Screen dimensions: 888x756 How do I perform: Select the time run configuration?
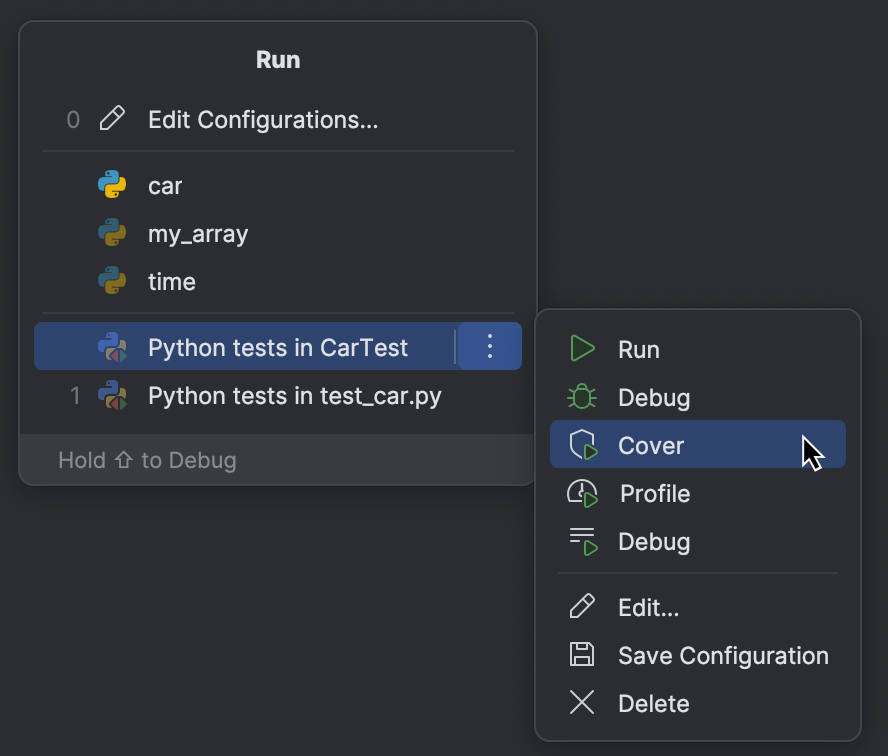pos(170,281)
